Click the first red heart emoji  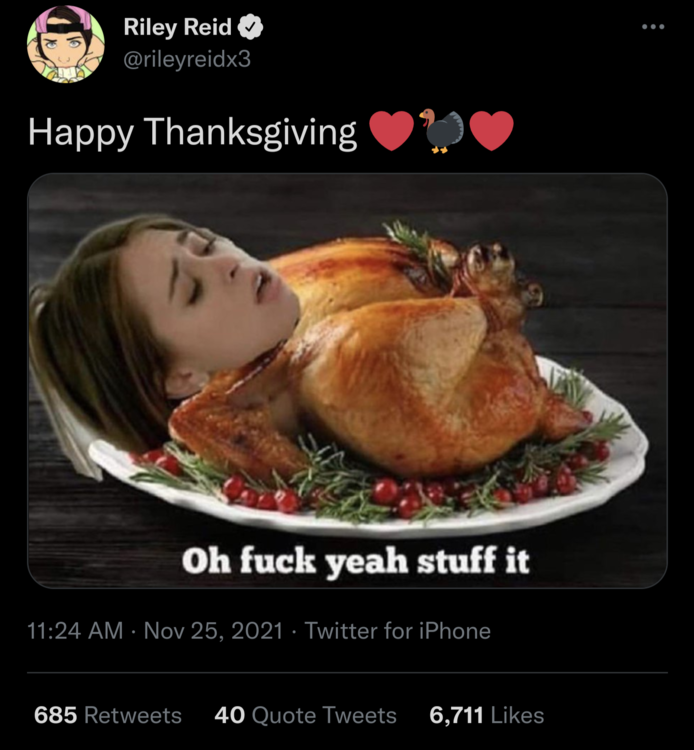pyautogui.click(x=391, y=131)
